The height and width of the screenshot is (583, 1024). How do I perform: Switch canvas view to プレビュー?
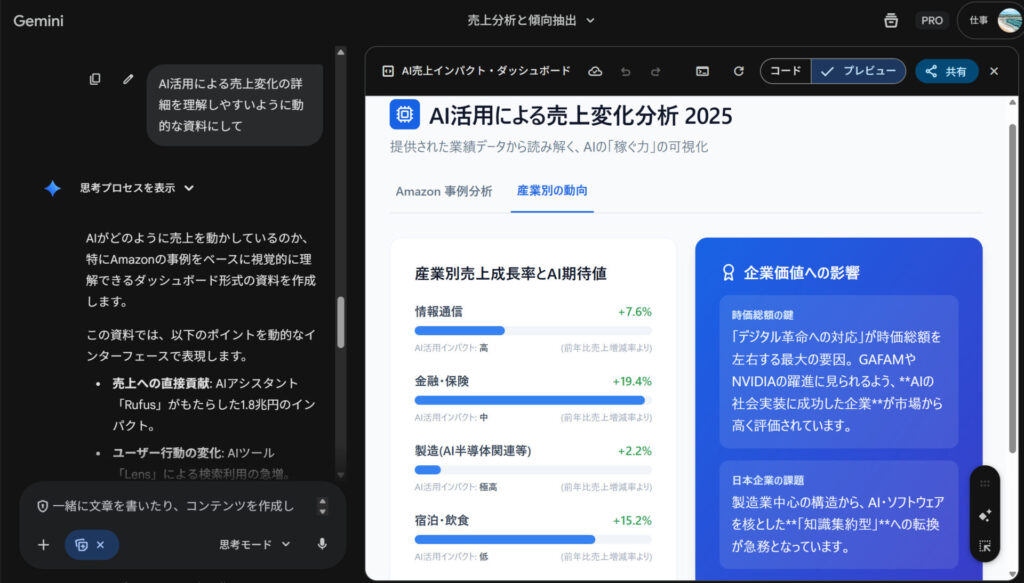tap(858, 71)
